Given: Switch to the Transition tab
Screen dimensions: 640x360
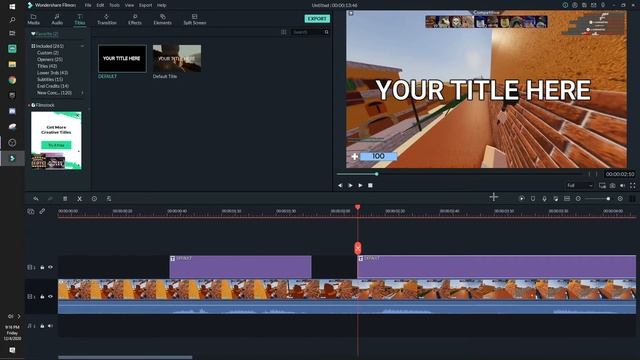Looking at the screenshot, I should click(107, 19).
